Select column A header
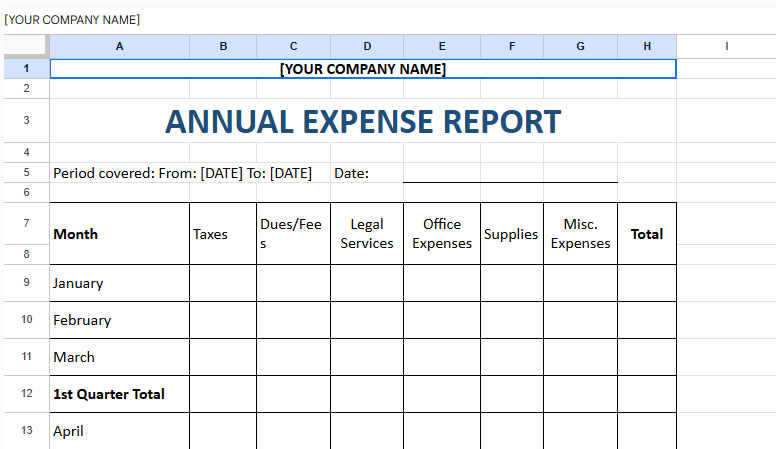The image size is (776, 449). click(x=119, y=46)
